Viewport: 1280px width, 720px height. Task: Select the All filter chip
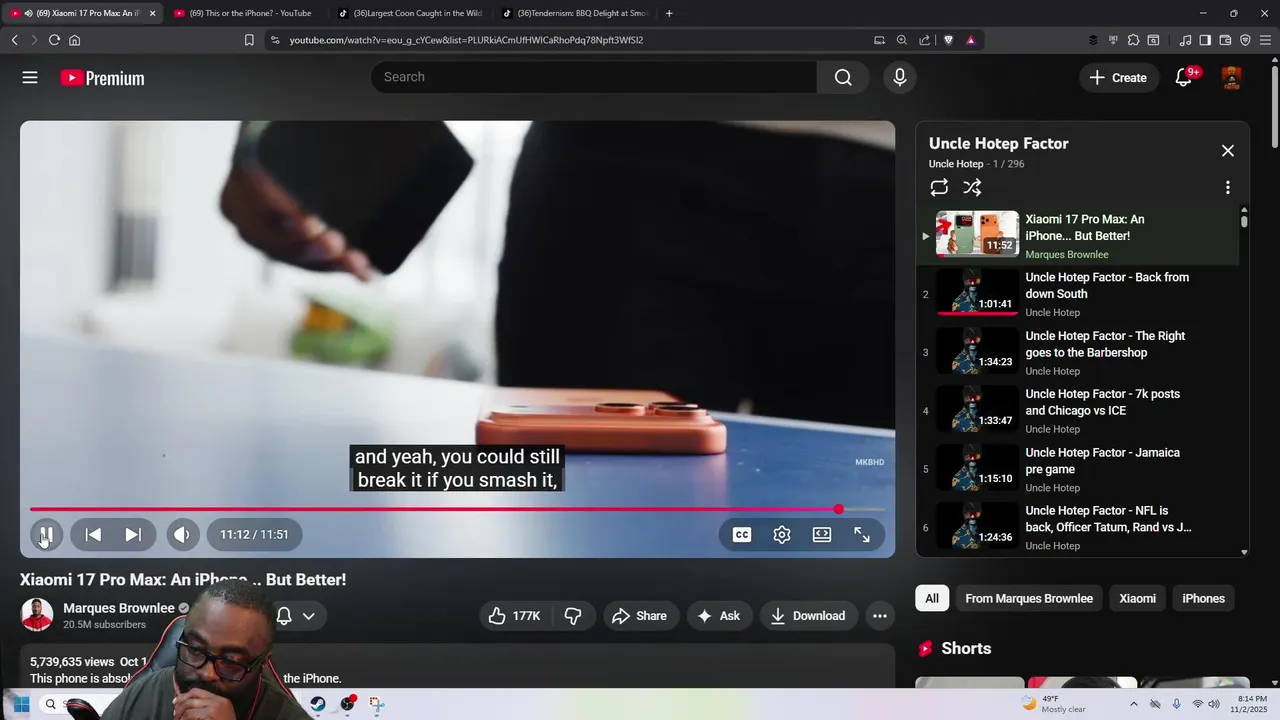coord(932,598)
